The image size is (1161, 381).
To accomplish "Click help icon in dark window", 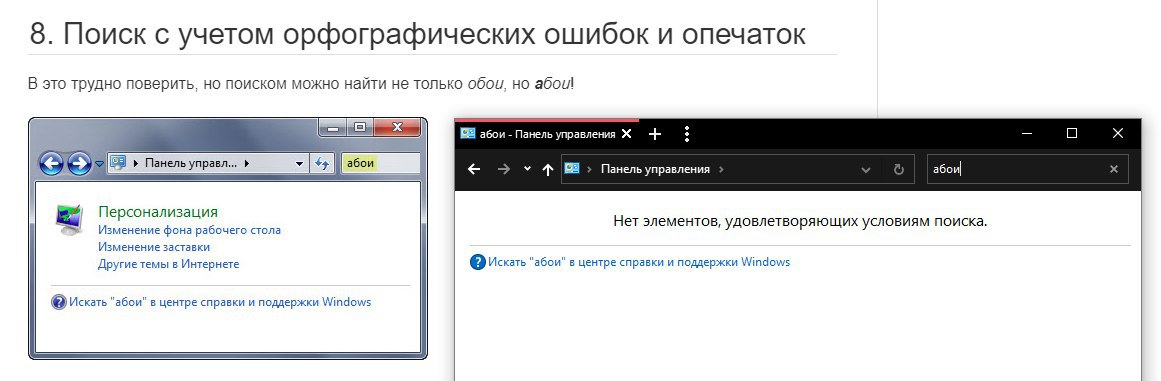I will coord(478,262).
